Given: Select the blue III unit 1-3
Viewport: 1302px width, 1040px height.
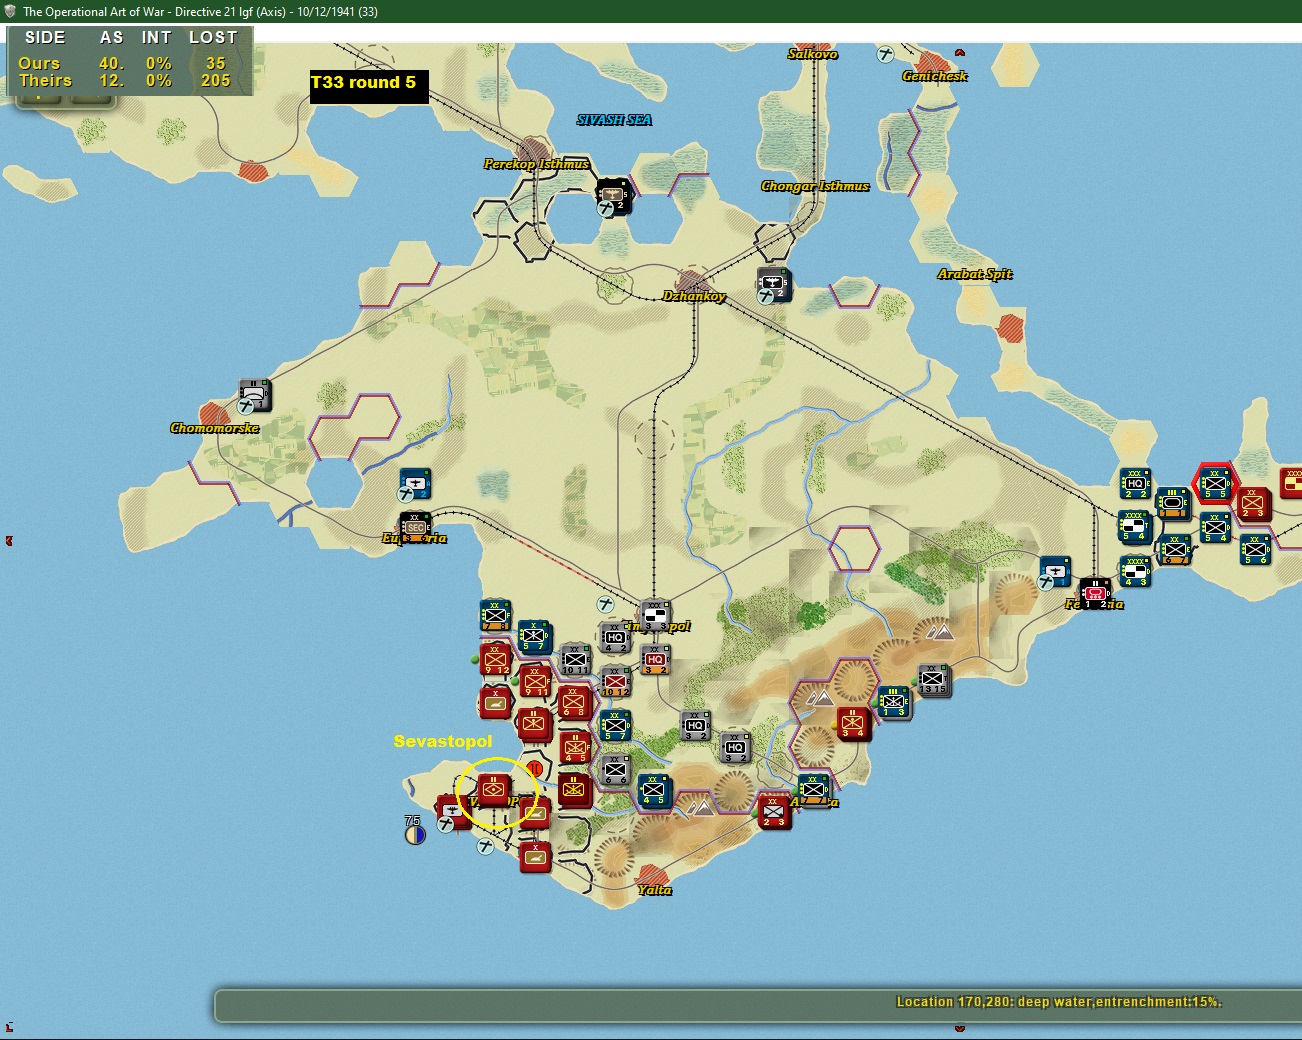Looking at the screenshot, I should point(893,702).
